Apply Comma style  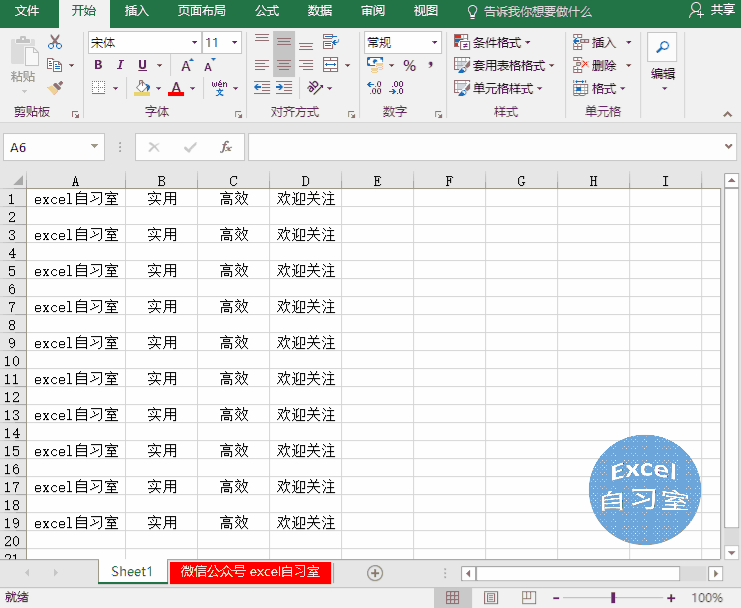[431, 65]
